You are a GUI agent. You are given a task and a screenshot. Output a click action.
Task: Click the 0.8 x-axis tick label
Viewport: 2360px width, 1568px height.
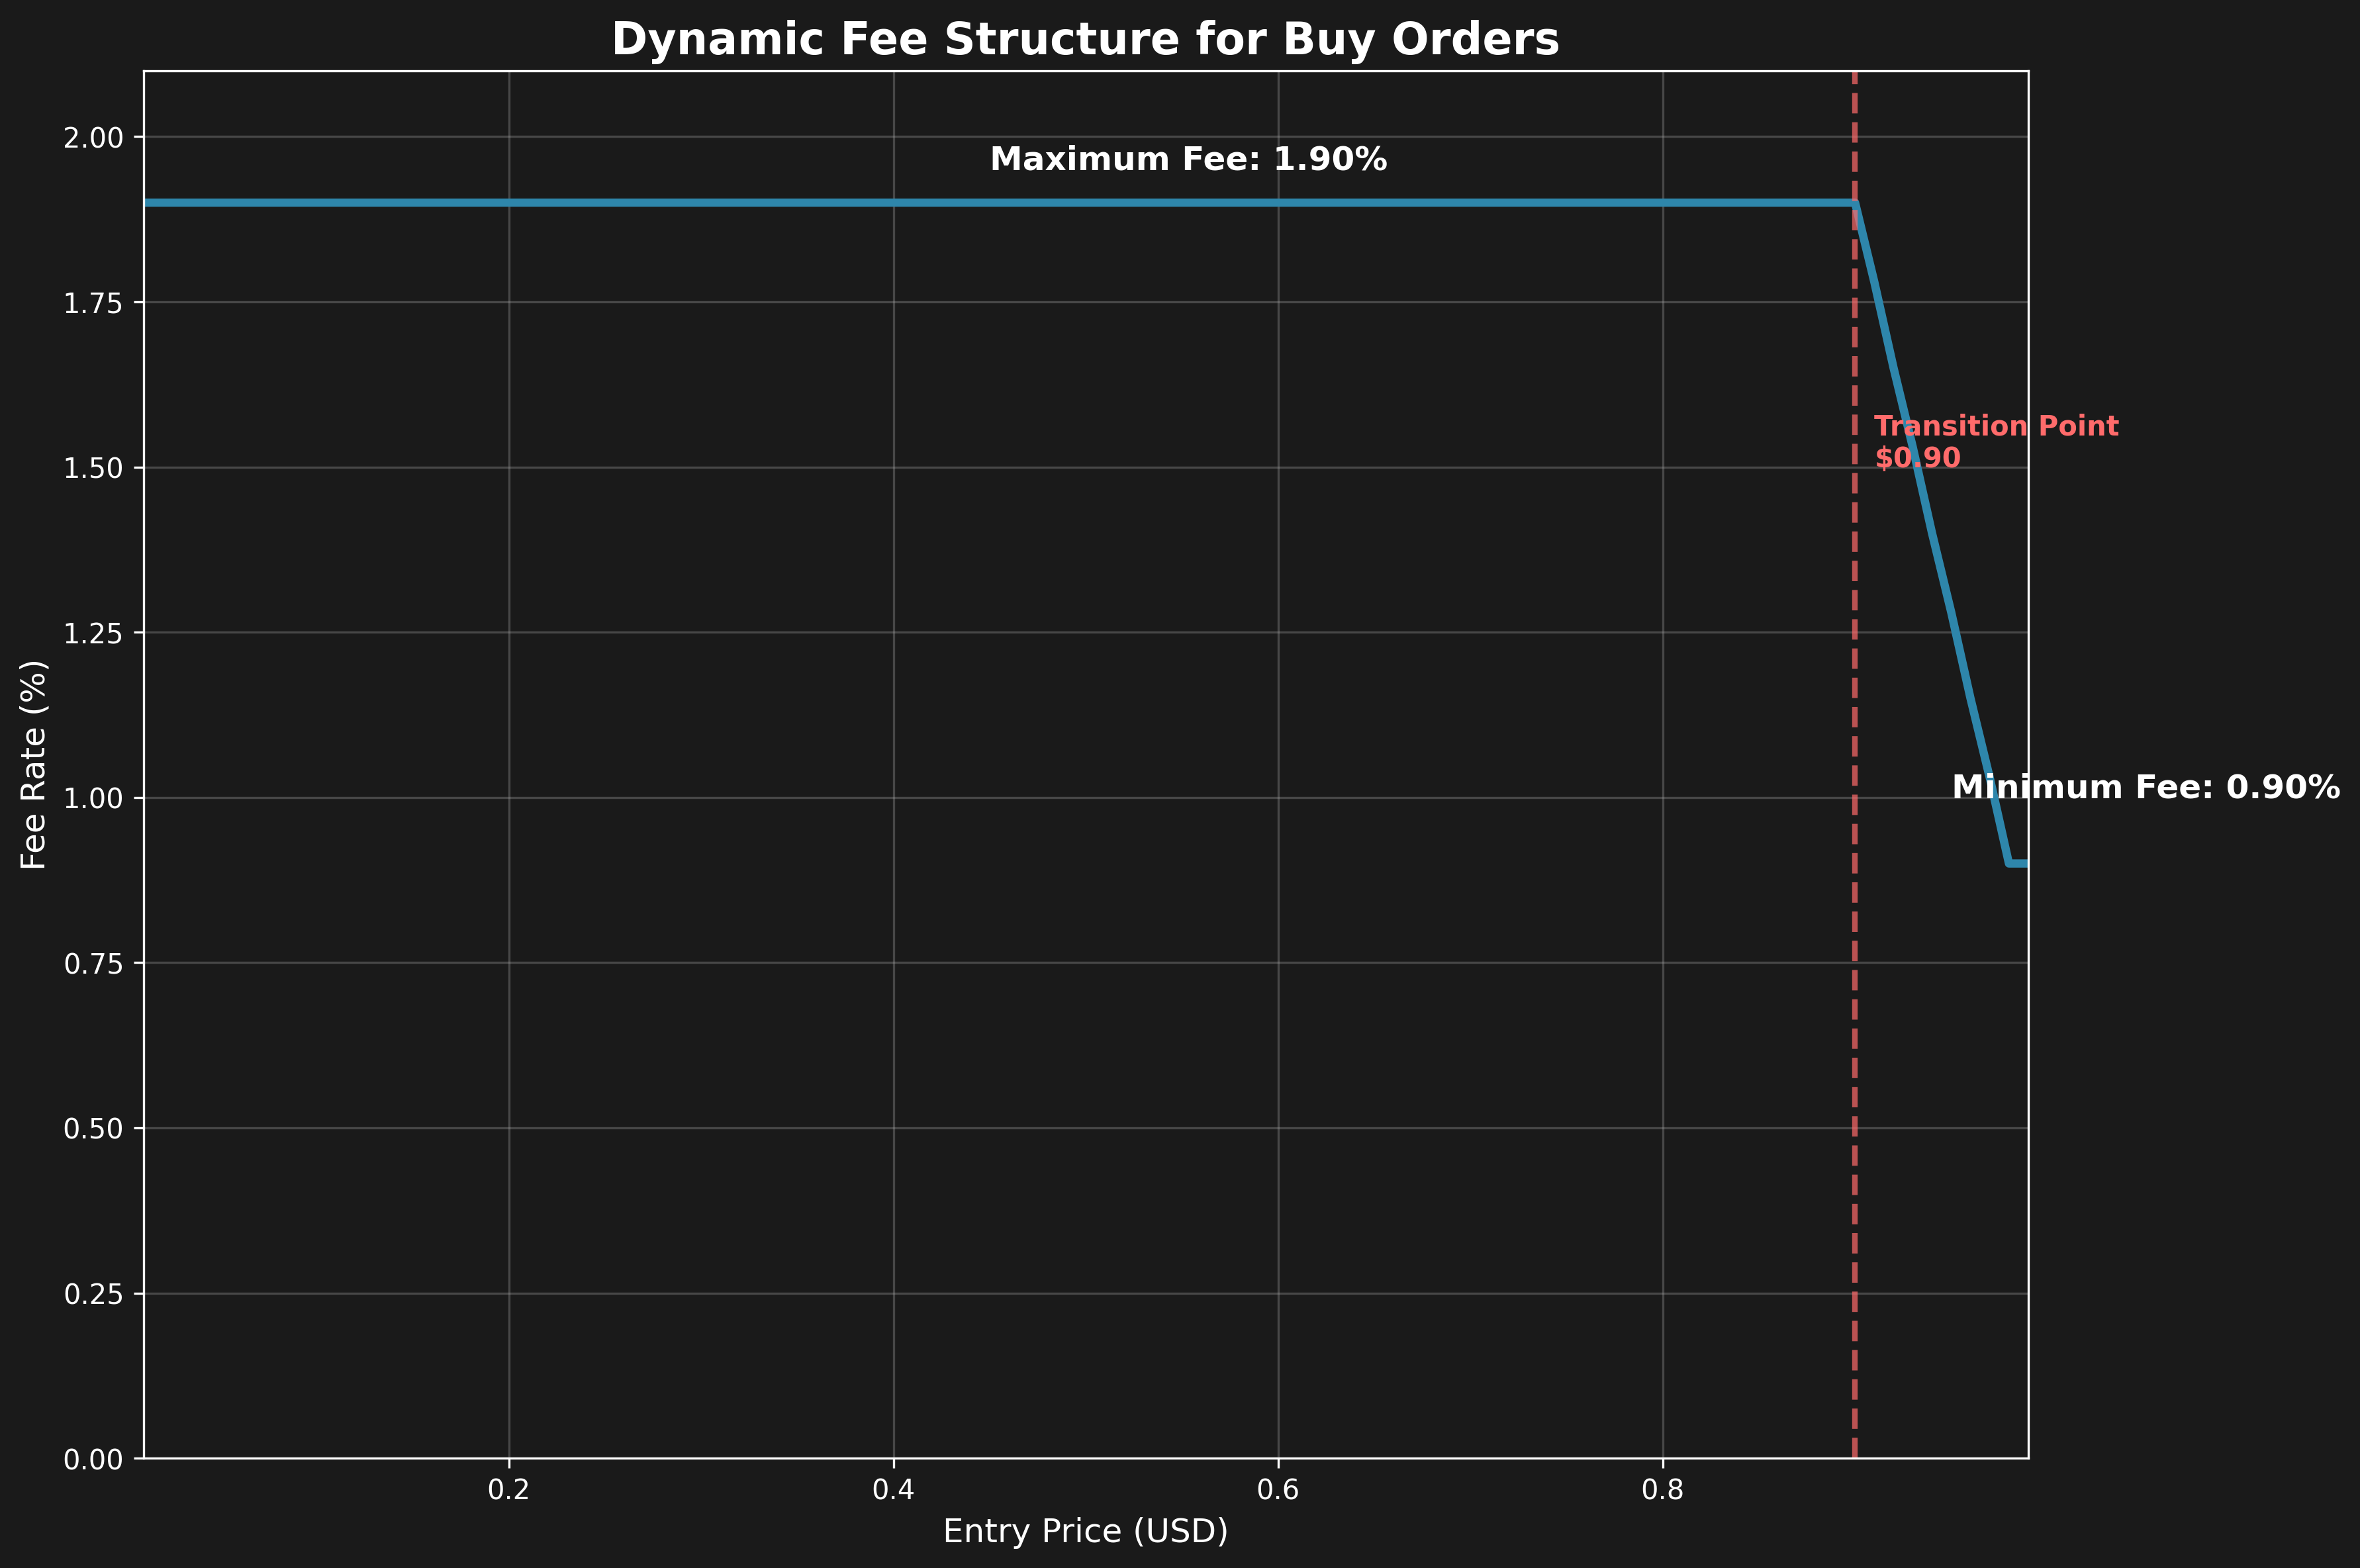1662,1491
